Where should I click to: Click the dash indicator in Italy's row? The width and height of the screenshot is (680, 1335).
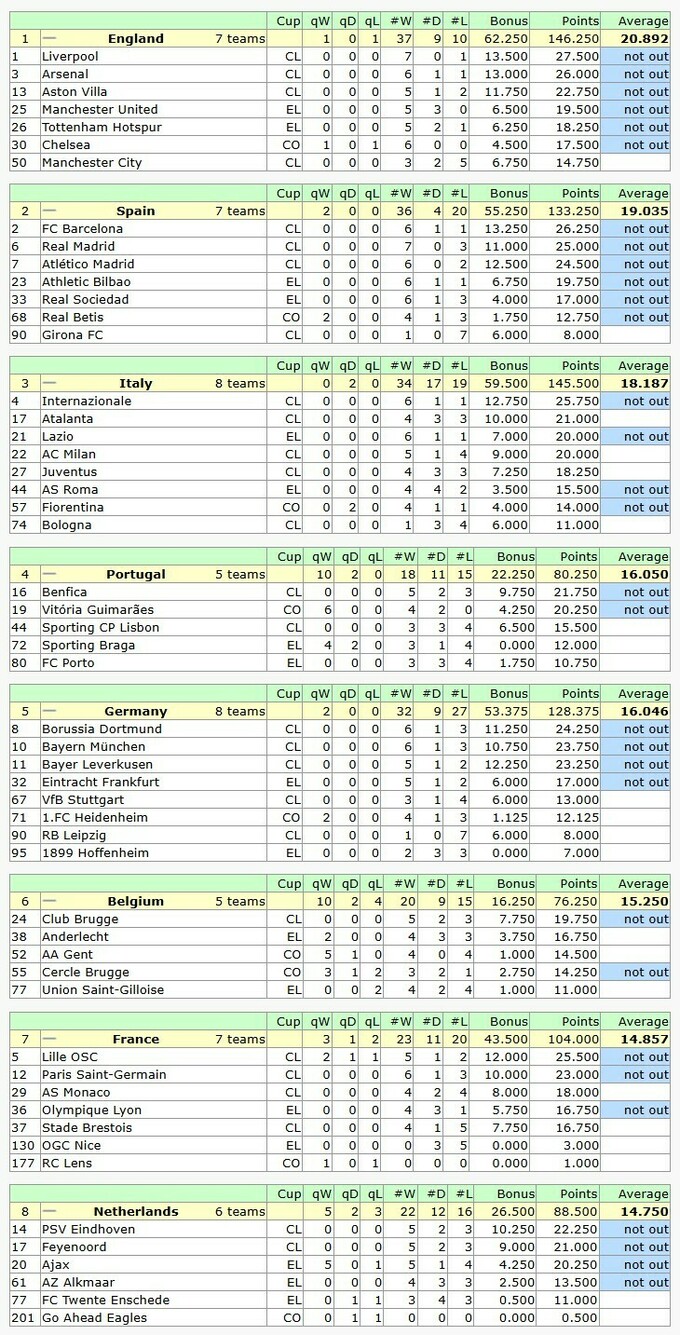coord(49,383)
